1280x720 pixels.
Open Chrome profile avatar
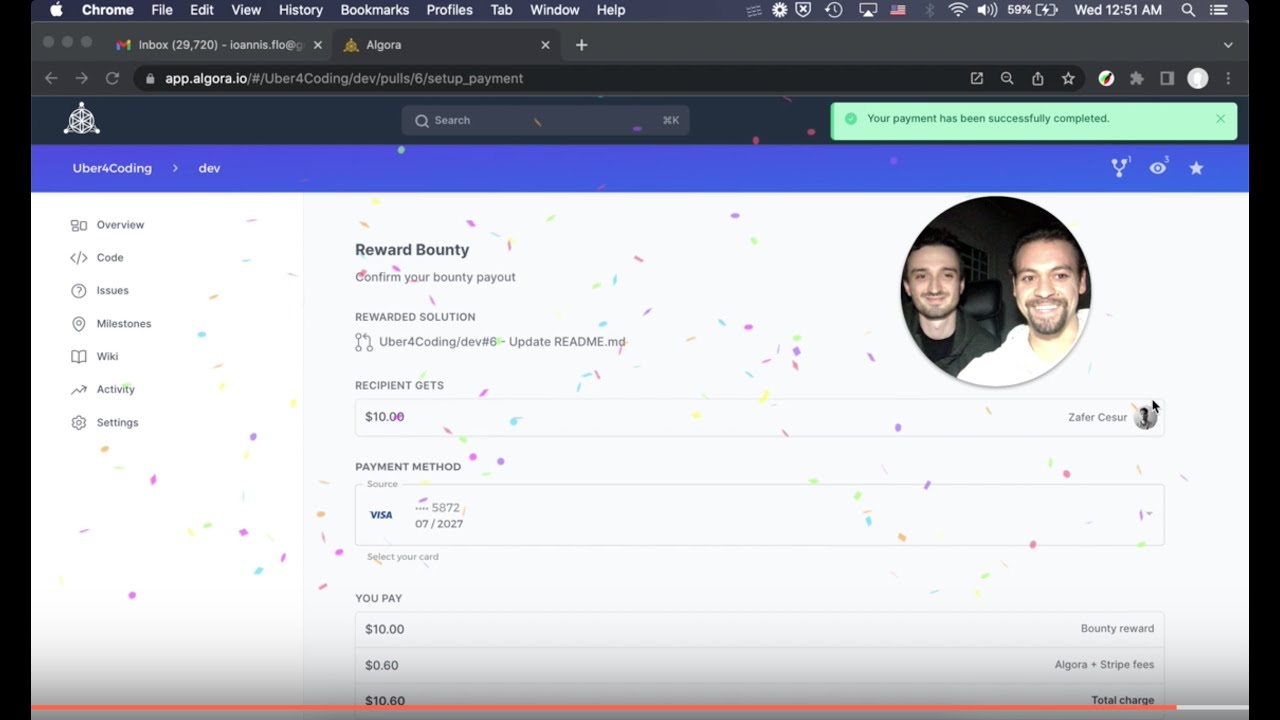pos(1198,78)
